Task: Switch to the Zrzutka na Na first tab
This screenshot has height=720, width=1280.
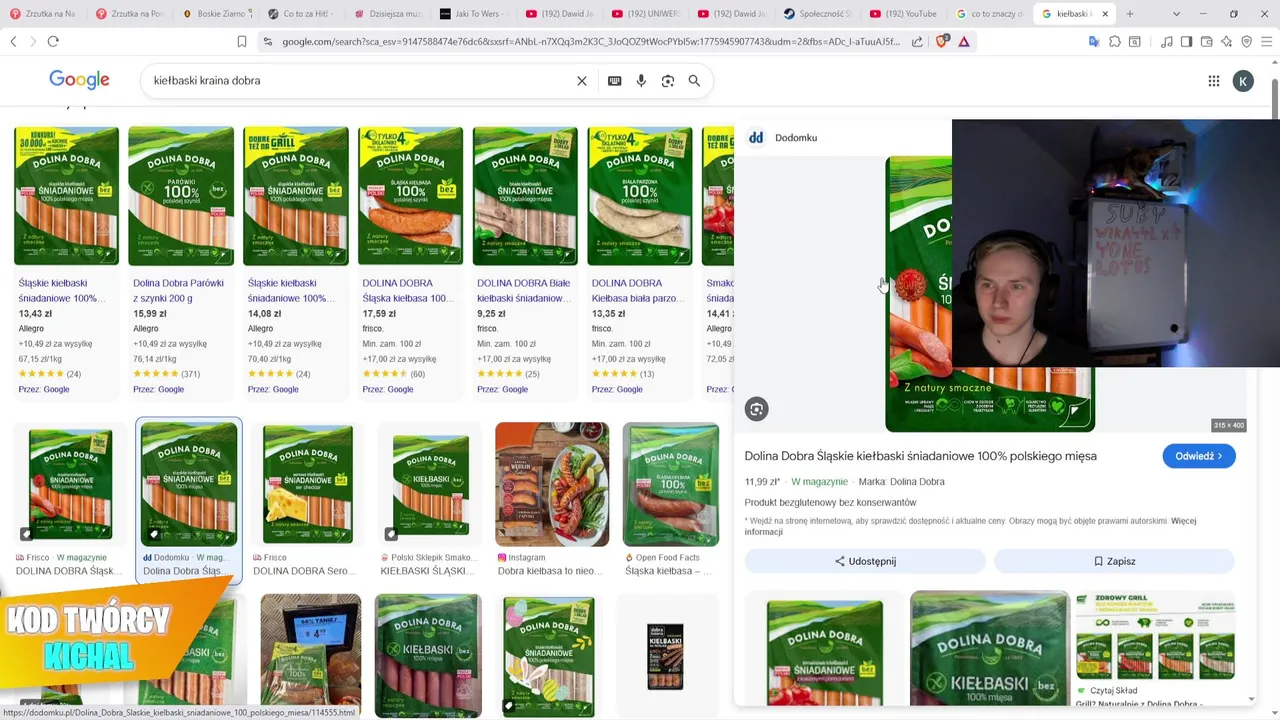Action: click(x=44, y=14)
